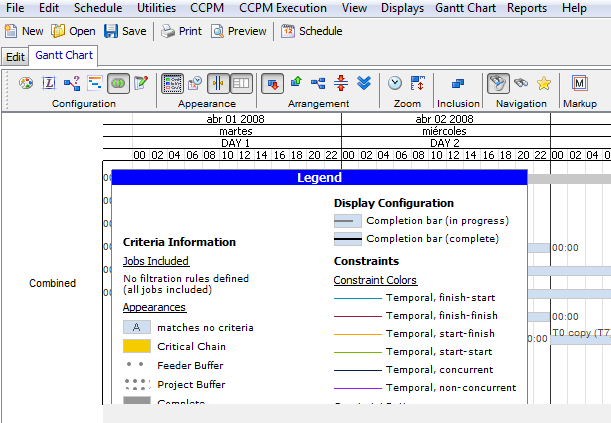The width and height of the screenshot is (611, 423).
Task: Click the color palette icon in Configuration
Action: pos(26,84)
